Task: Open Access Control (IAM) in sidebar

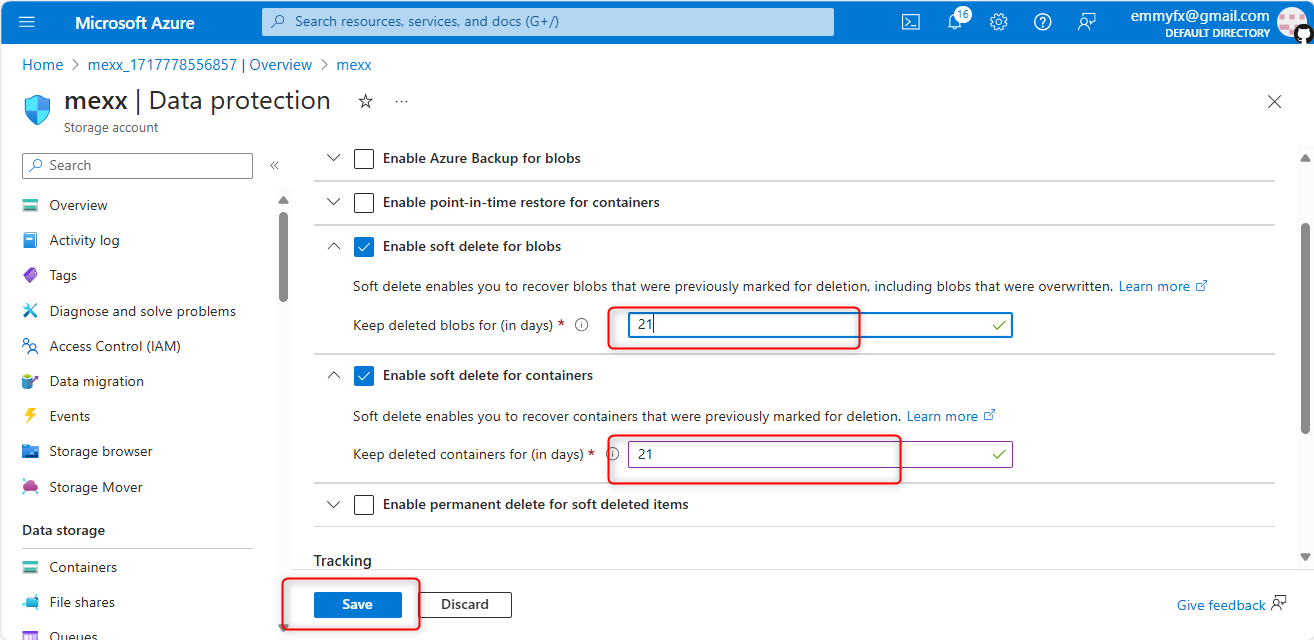Action: tap(115, 346)
